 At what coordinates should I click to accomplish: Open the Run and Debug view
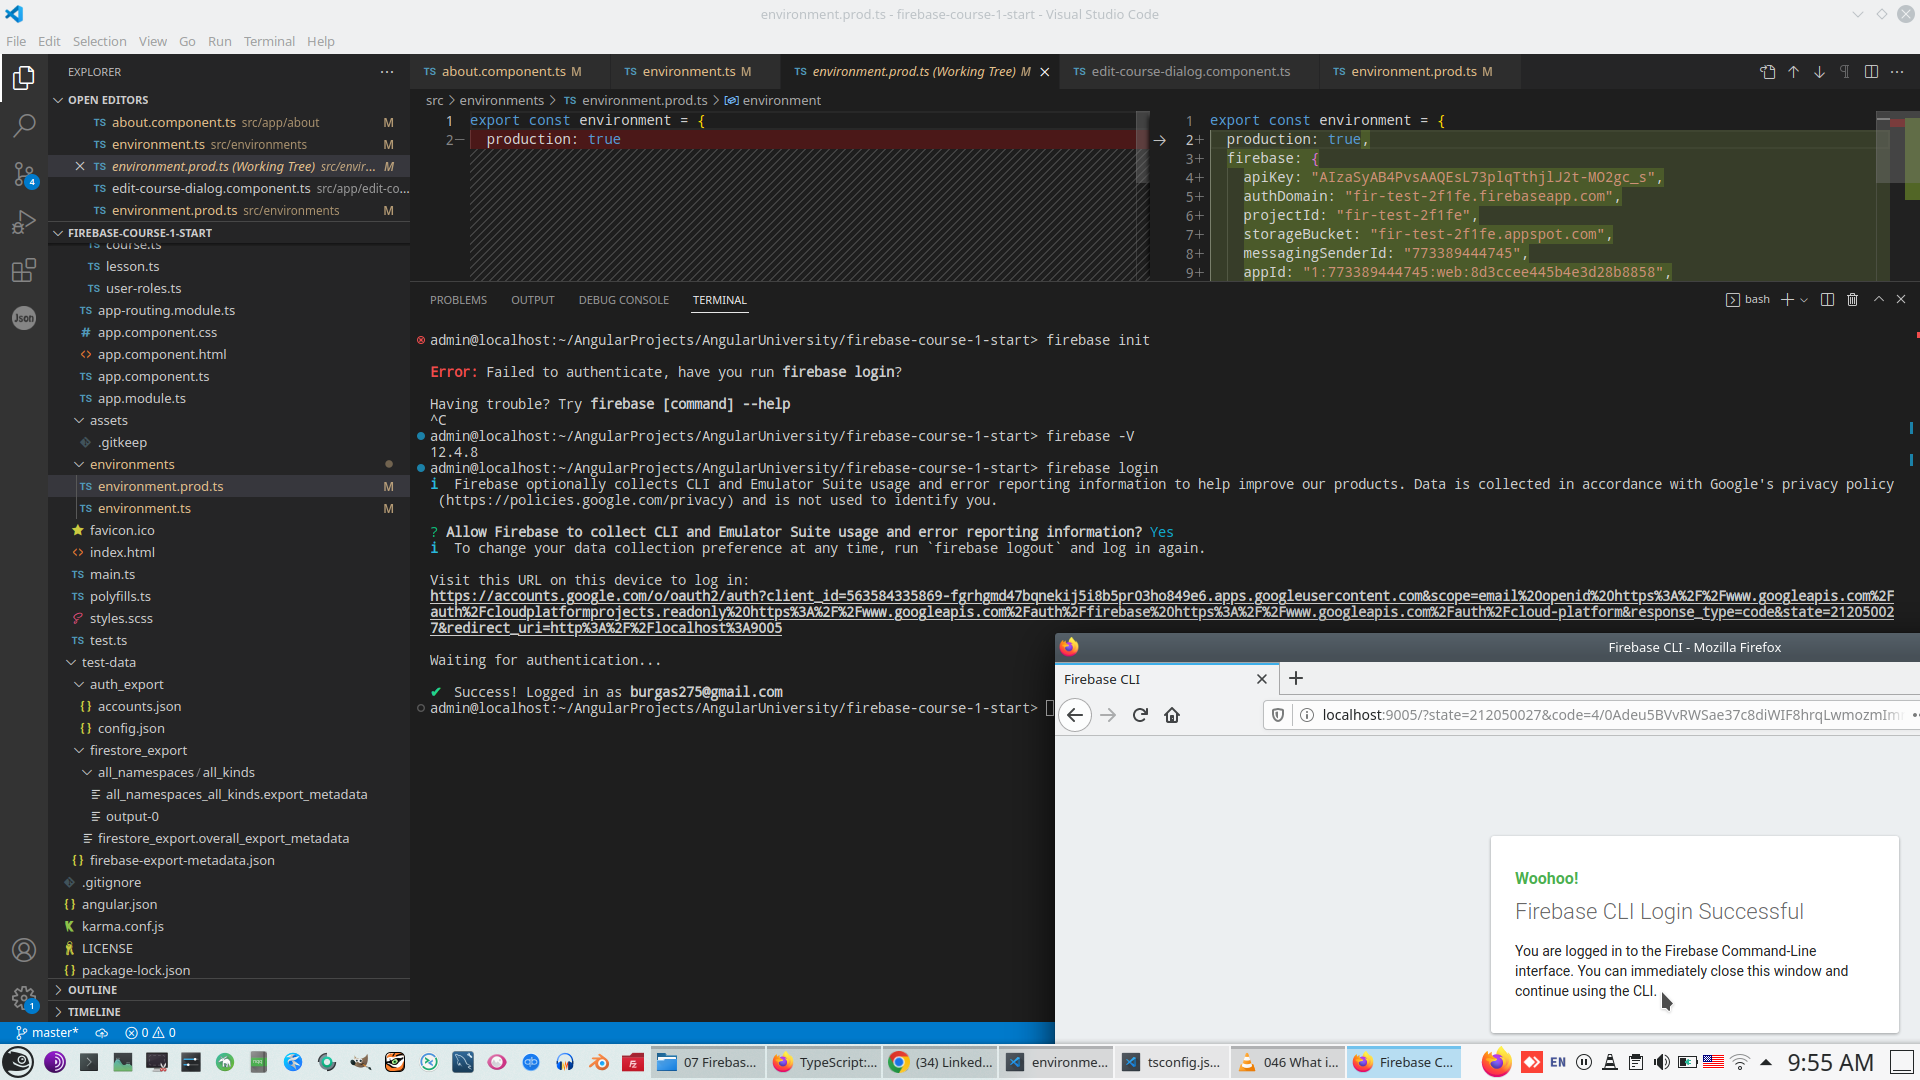click(24, 222)
